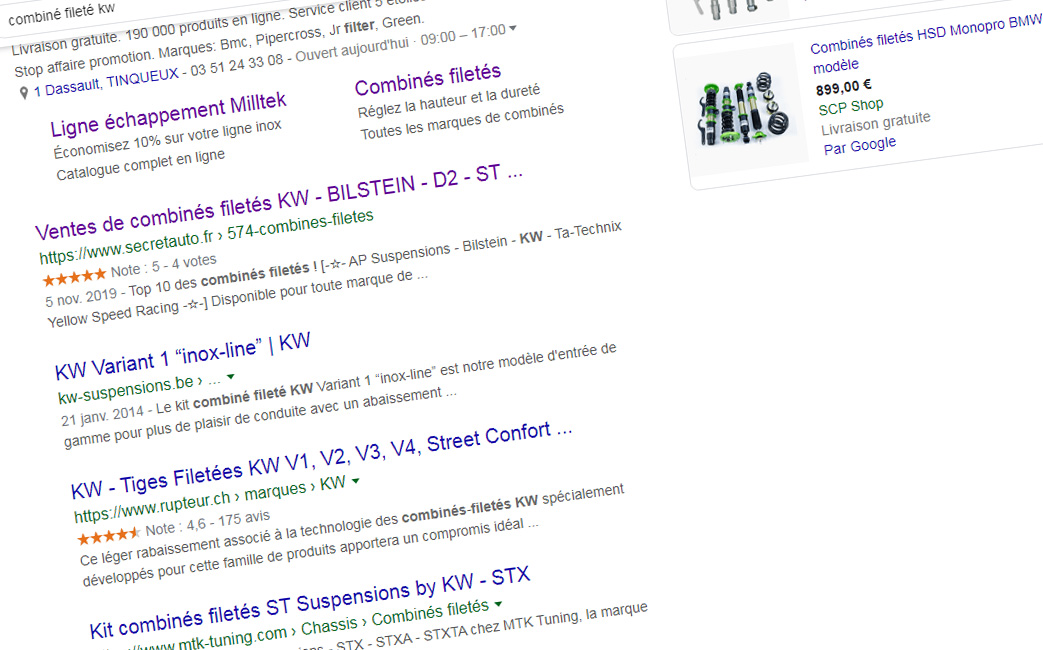Expand the 09:00 – 17:00 opening hours arrow
This screenshot has height=650, width=1043.
coord(512,29)
